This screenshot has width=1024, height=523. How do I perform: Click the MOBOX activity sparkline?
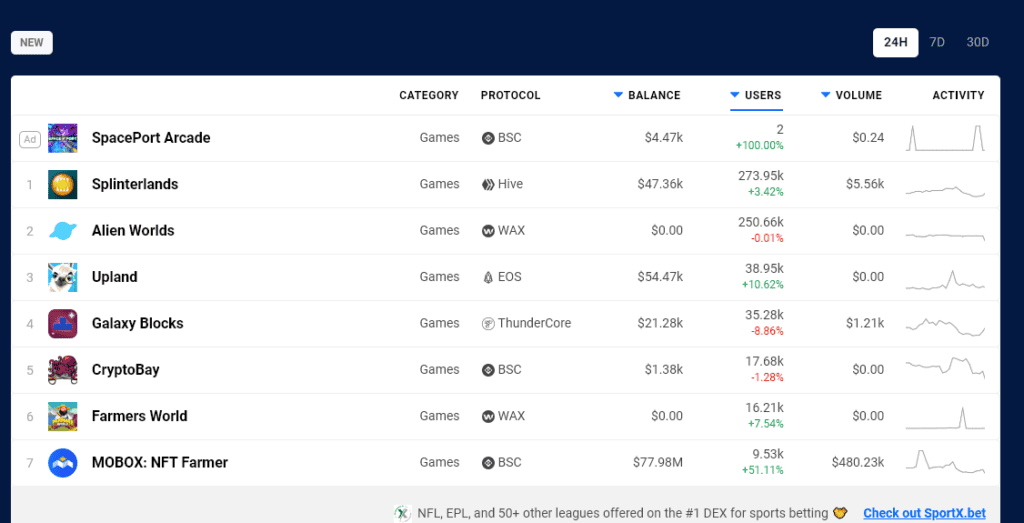(945, 462)
